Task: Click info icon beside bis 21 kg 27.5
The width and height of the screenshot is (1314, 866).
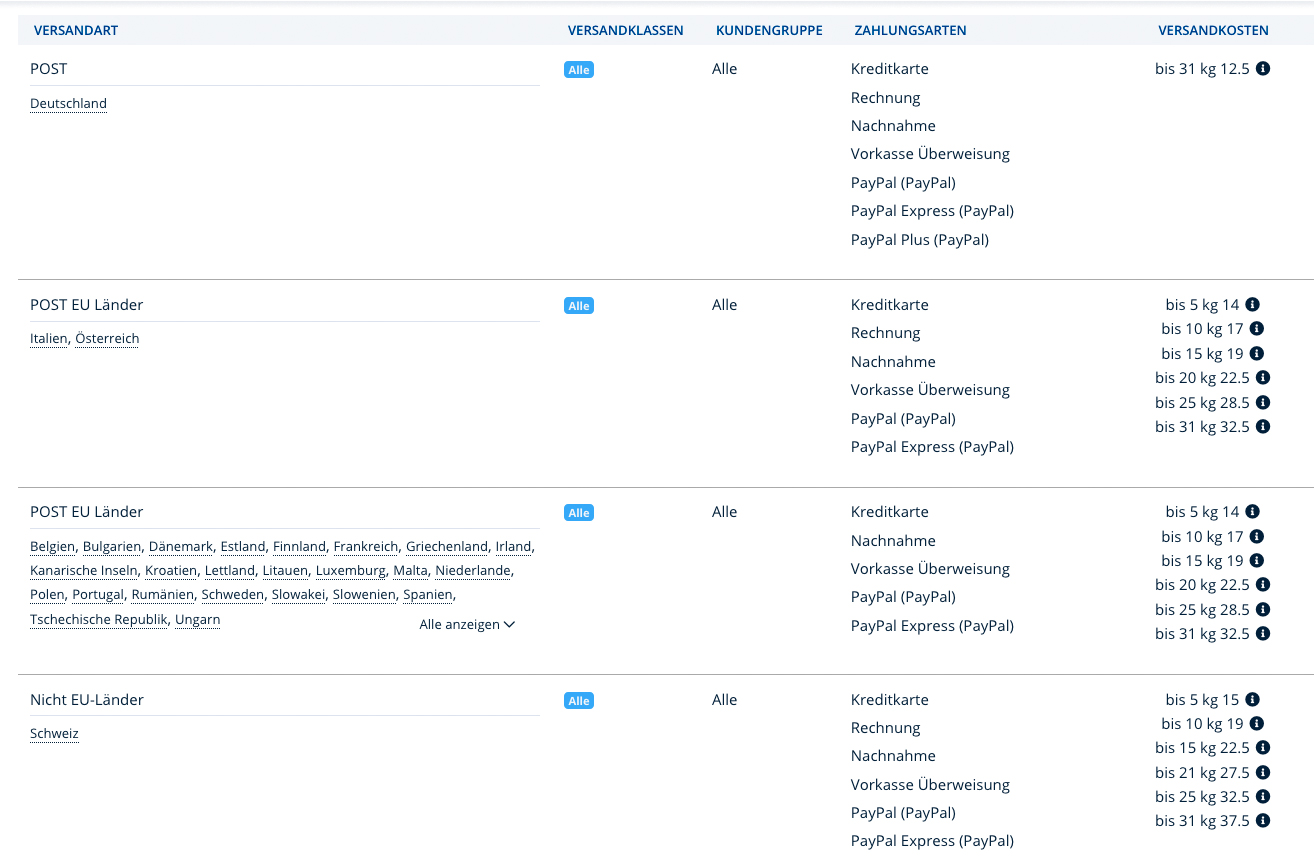Action: (x=1263, y=773)
